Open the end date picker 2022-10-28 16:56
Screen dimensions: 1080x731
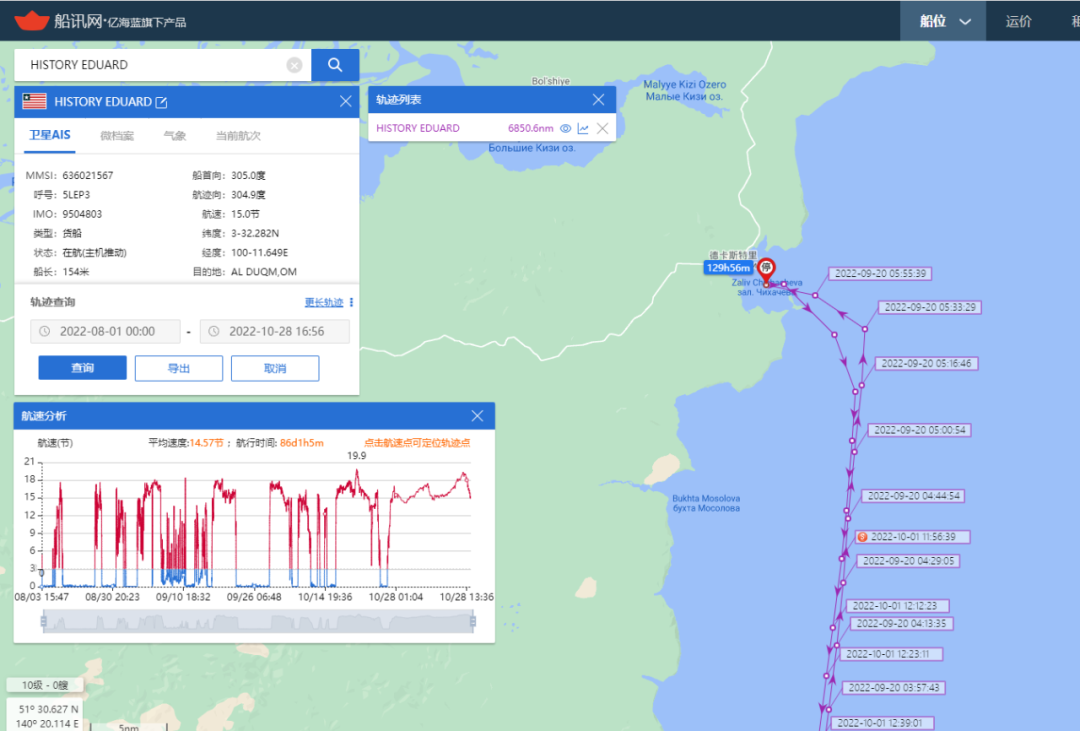tap(275, 332)
